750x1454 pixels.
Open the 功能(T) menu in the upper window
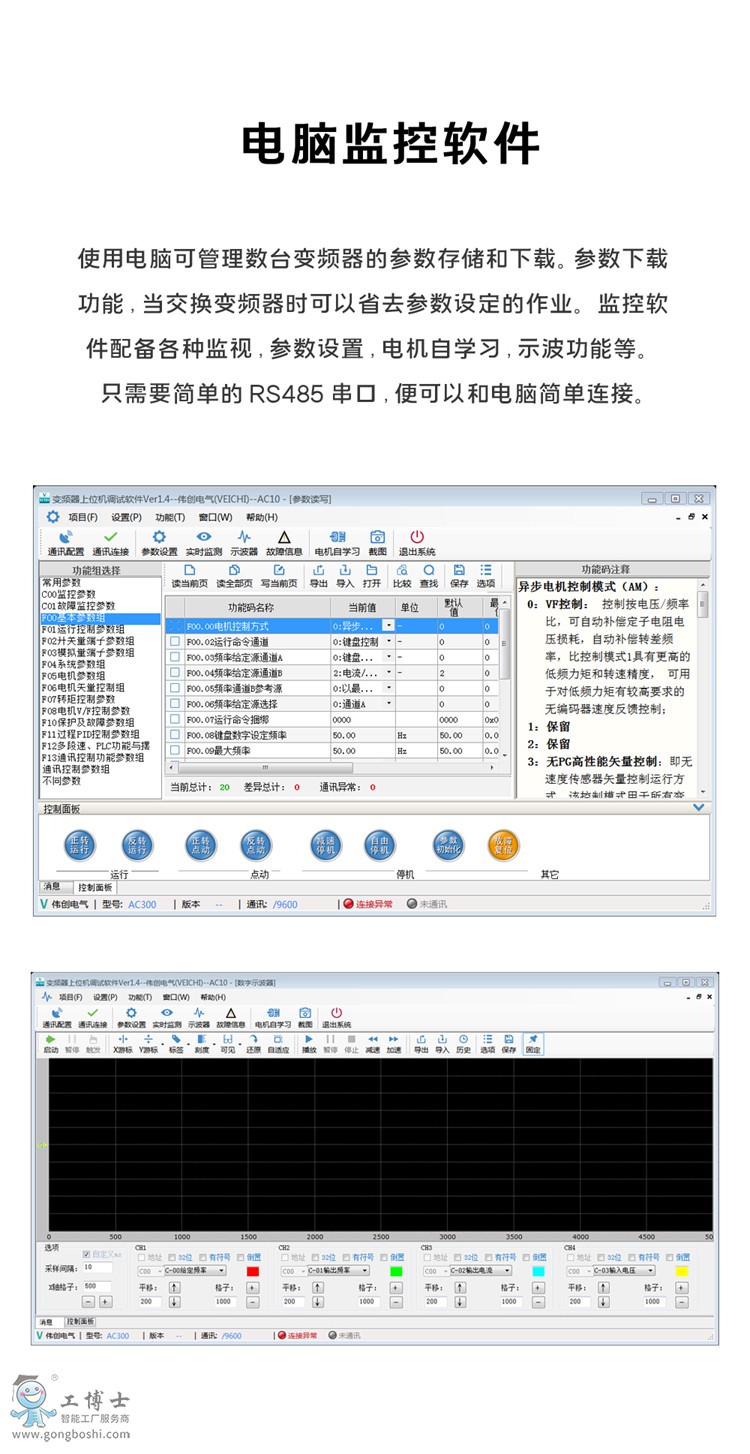(170, 517)
